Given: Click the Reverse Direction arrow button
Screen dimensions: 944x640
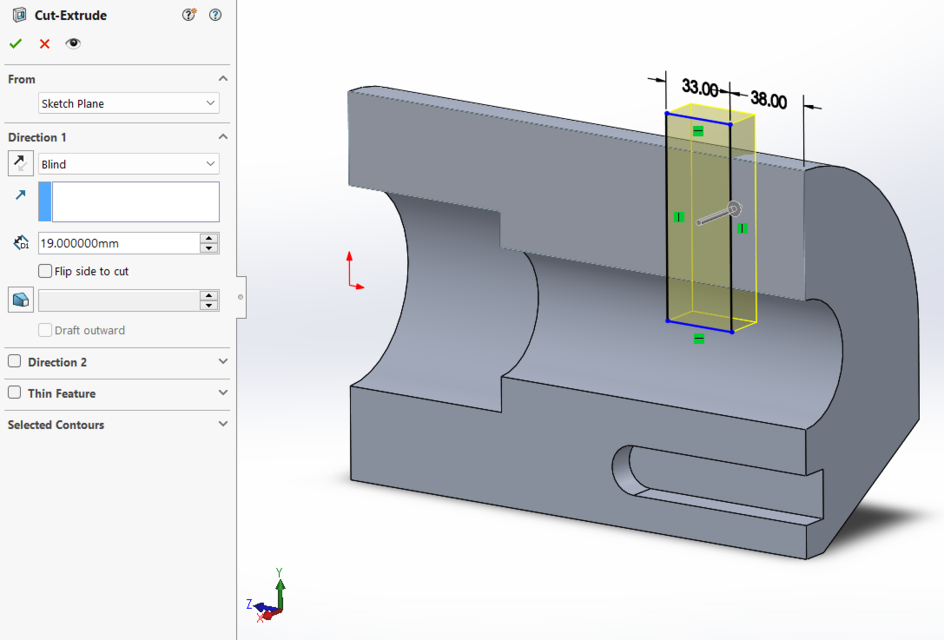Looking at the screenshot, I should (20, 164).
